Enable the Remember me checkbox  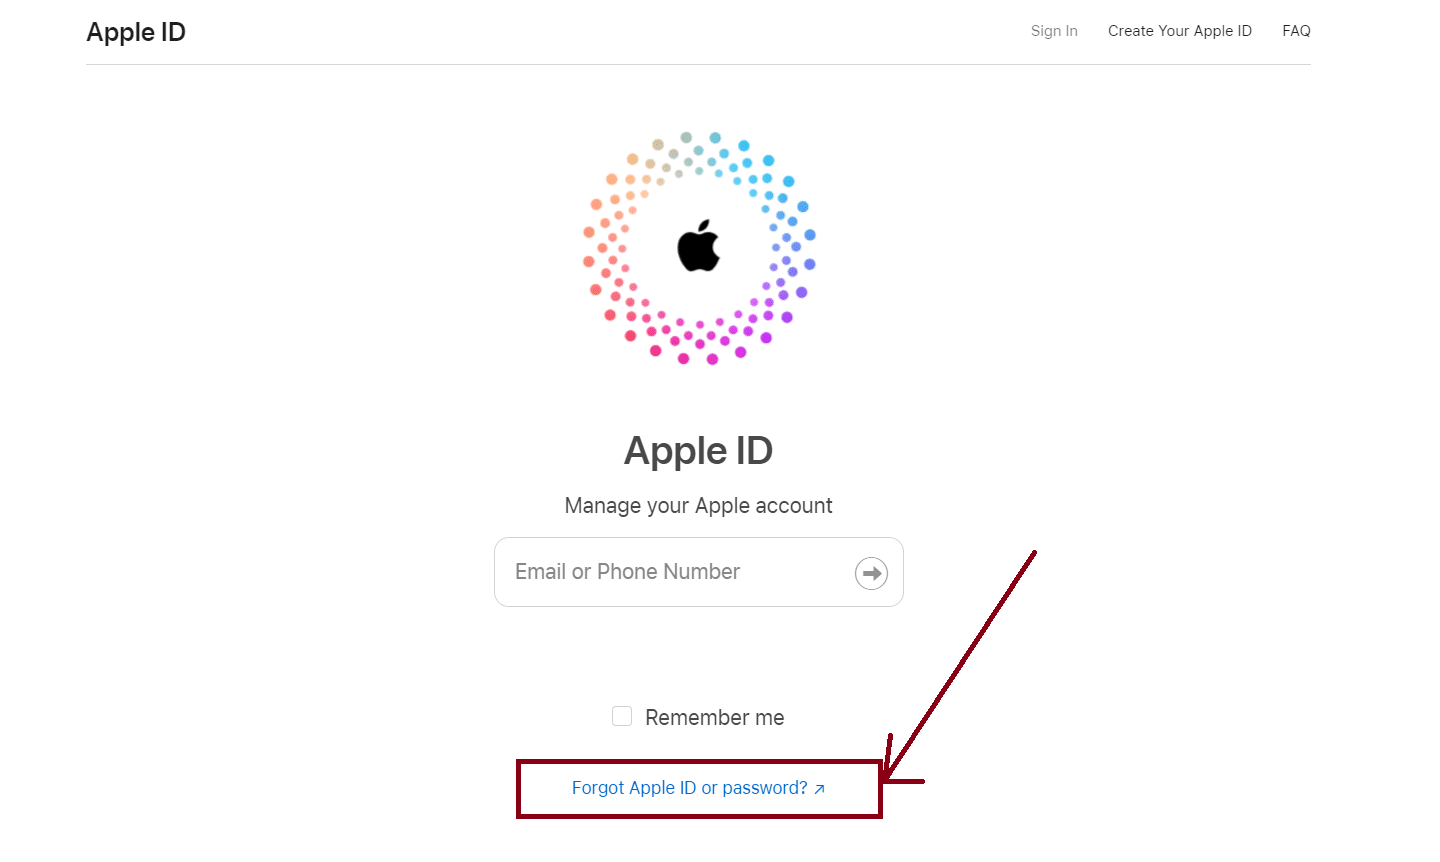pyautogui.click(x=622, y=716)
